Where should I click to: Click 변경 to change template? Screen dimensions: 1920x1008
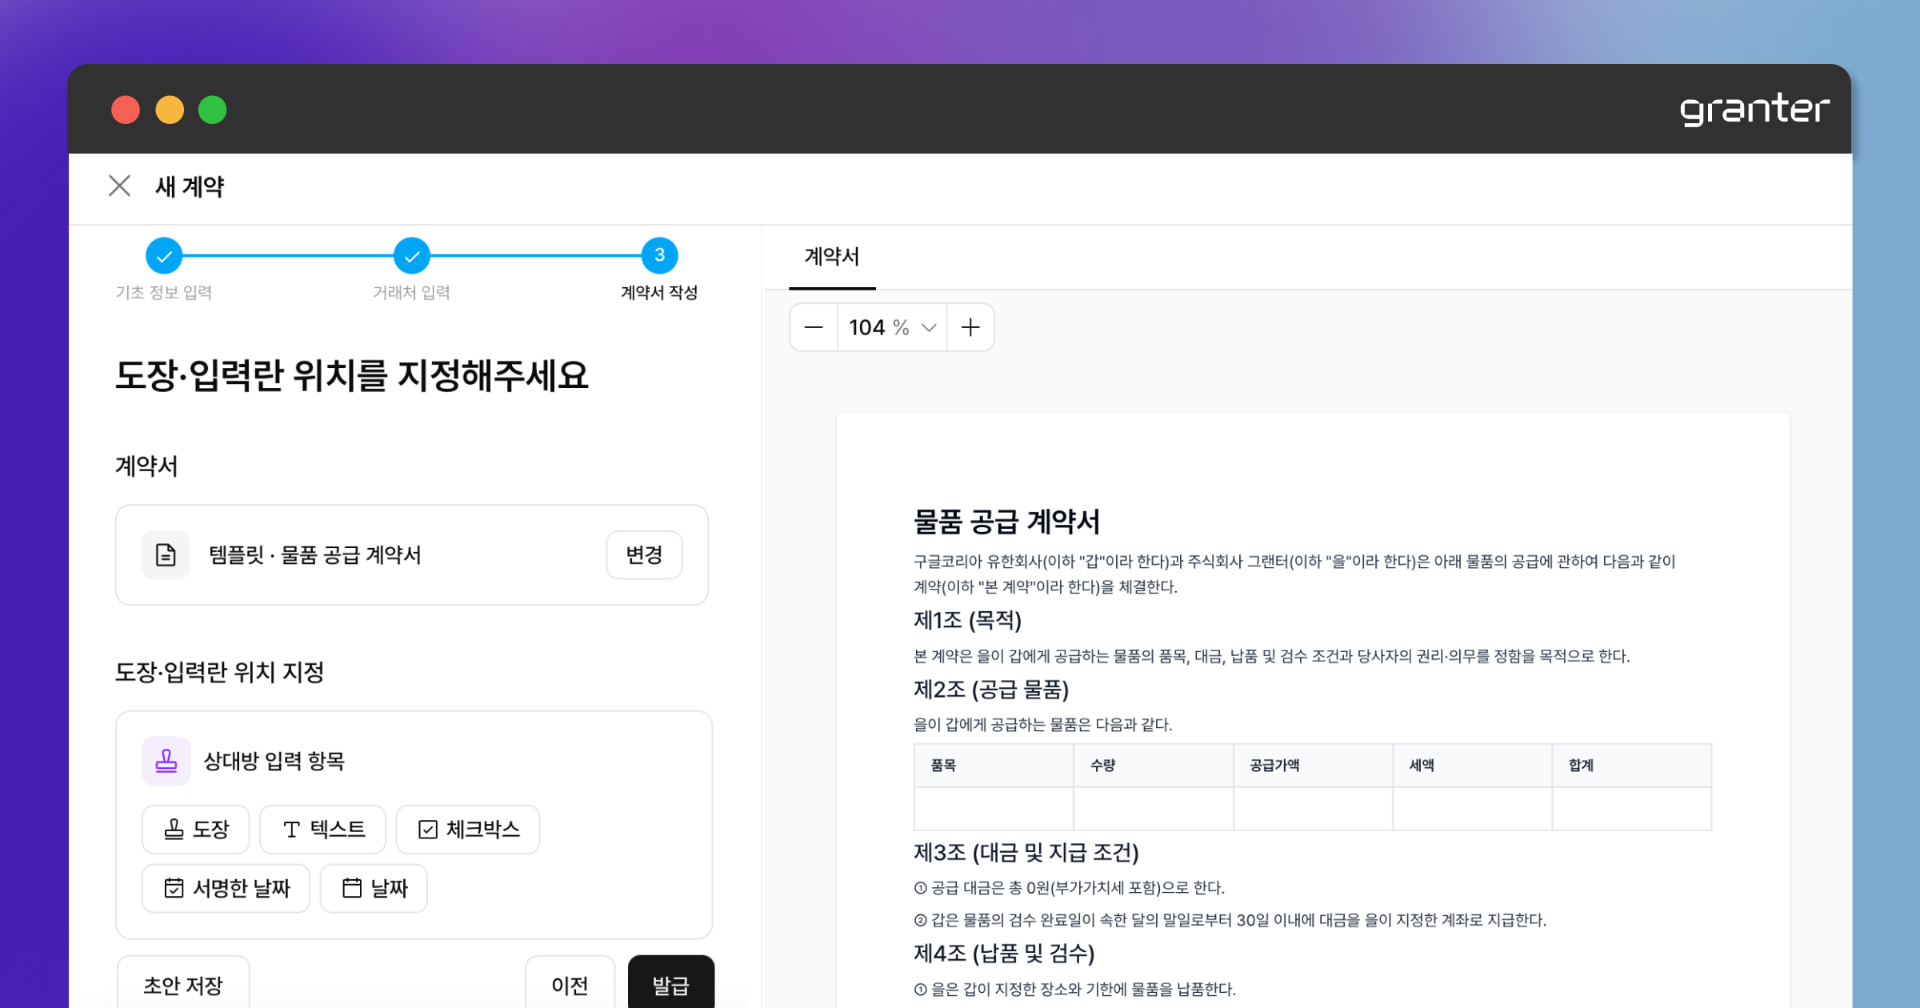(x=644, y=555)
